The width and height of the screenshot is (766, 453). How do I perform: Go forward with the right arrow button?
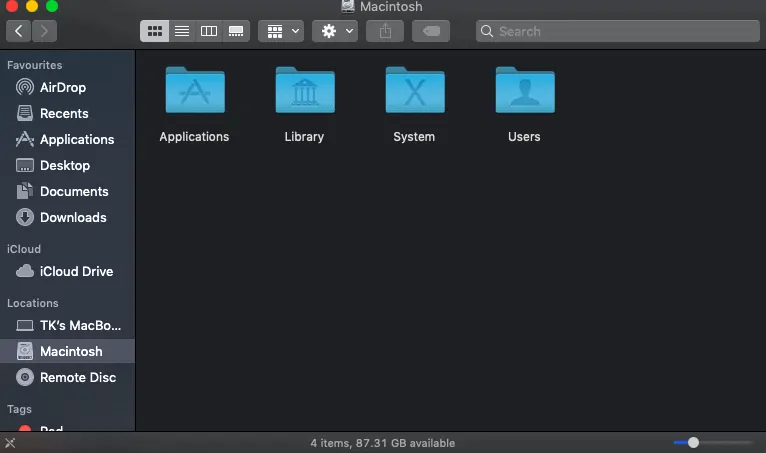(44, 31)
